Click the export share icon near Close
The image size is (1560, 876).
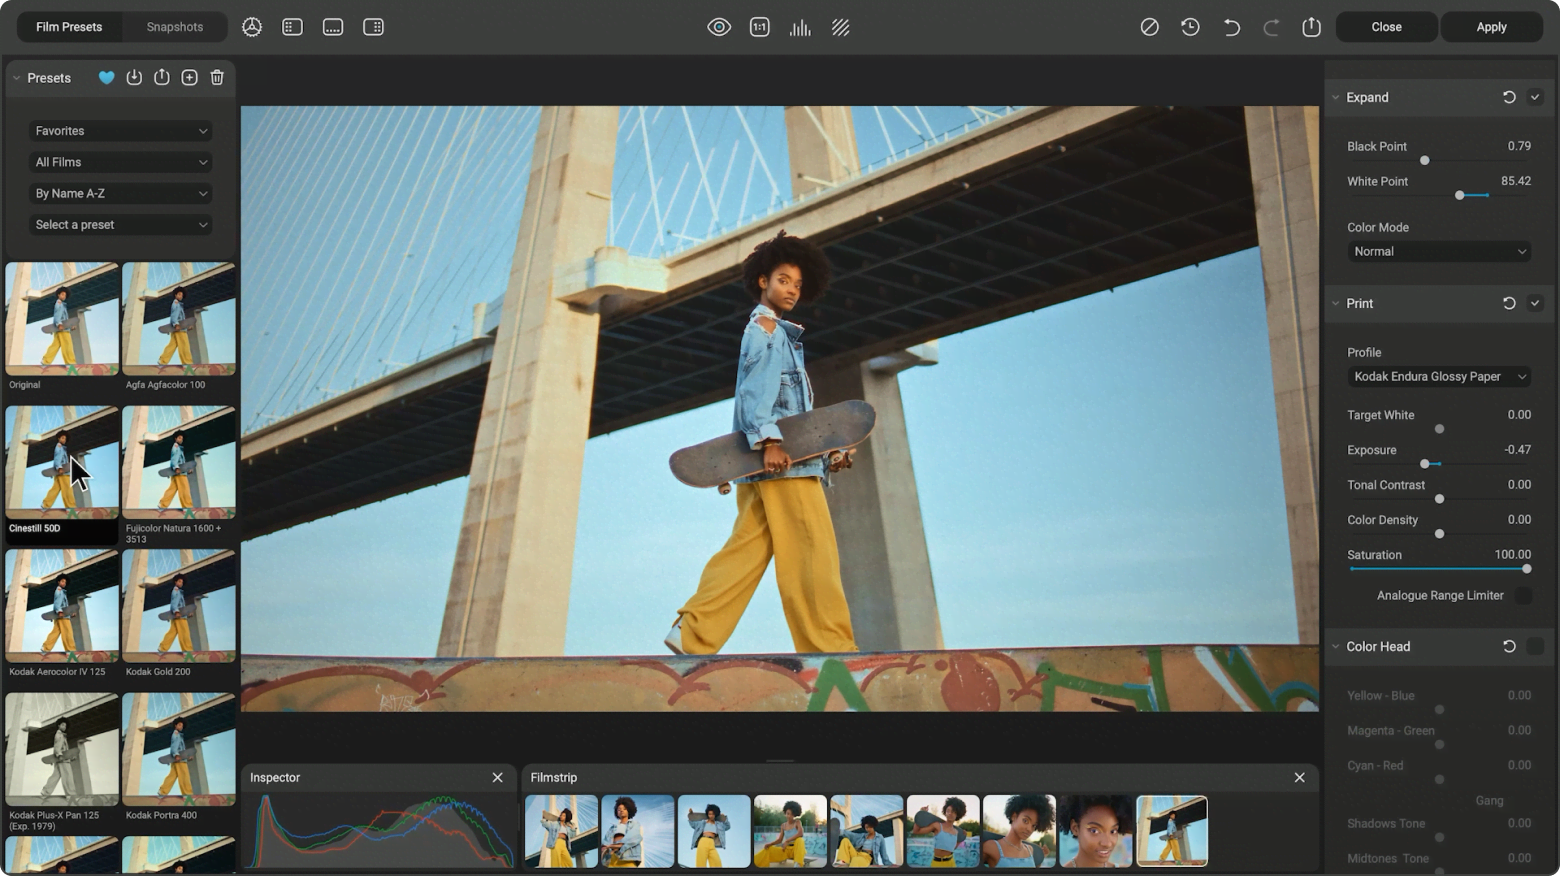click(x=1312, y=27)
